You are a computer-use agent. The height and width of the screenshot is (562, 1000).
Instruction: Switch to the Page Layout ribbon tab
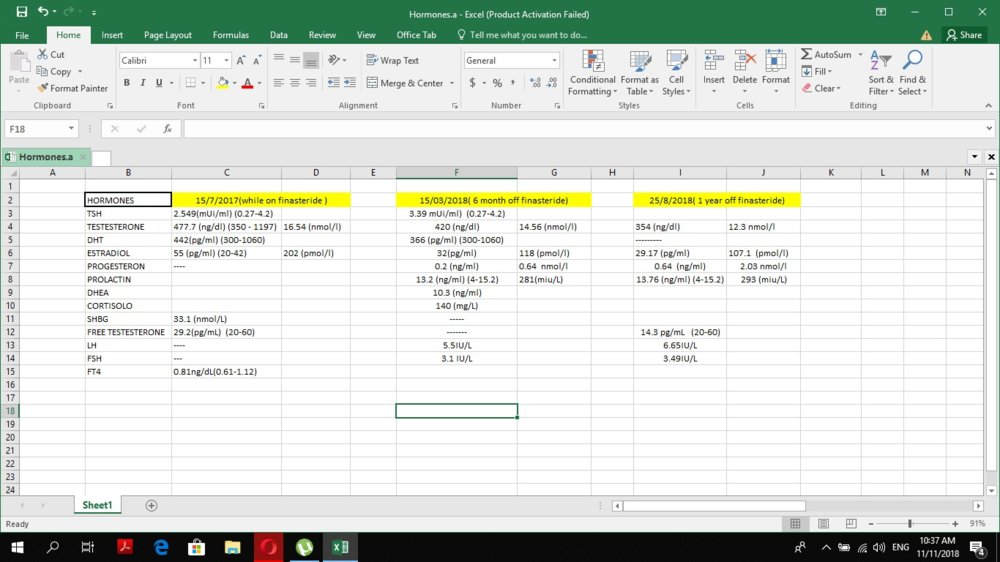click(167, 35)
